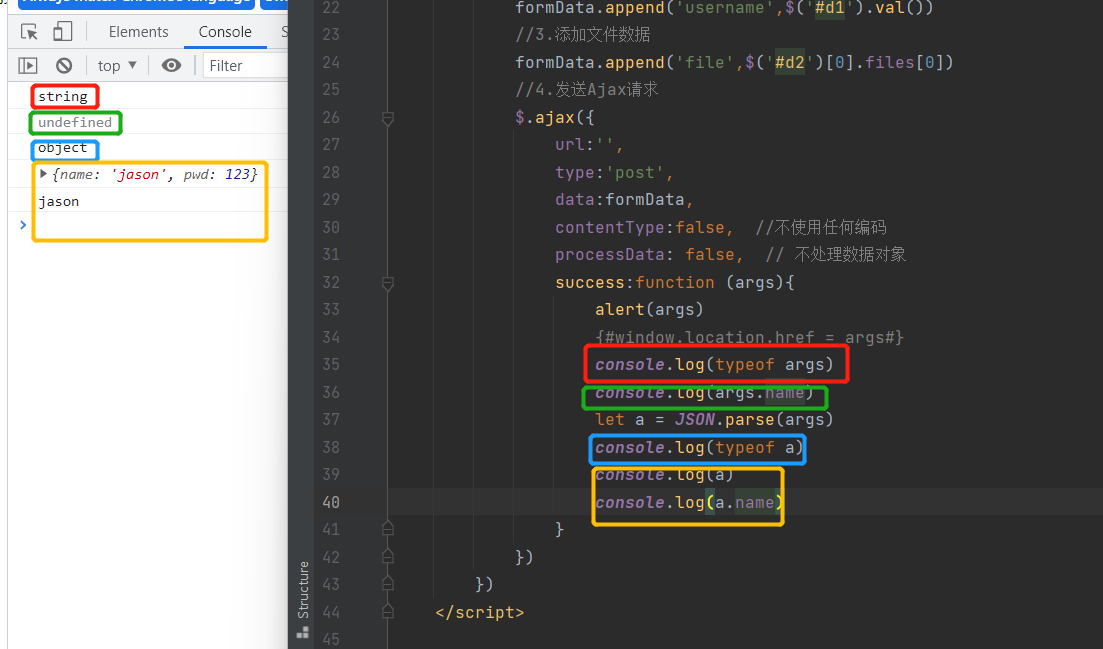1103x649 pixels.
Task: Click line number 40 in the gutter
Action: pyautogui.click(x=331, y=502)
